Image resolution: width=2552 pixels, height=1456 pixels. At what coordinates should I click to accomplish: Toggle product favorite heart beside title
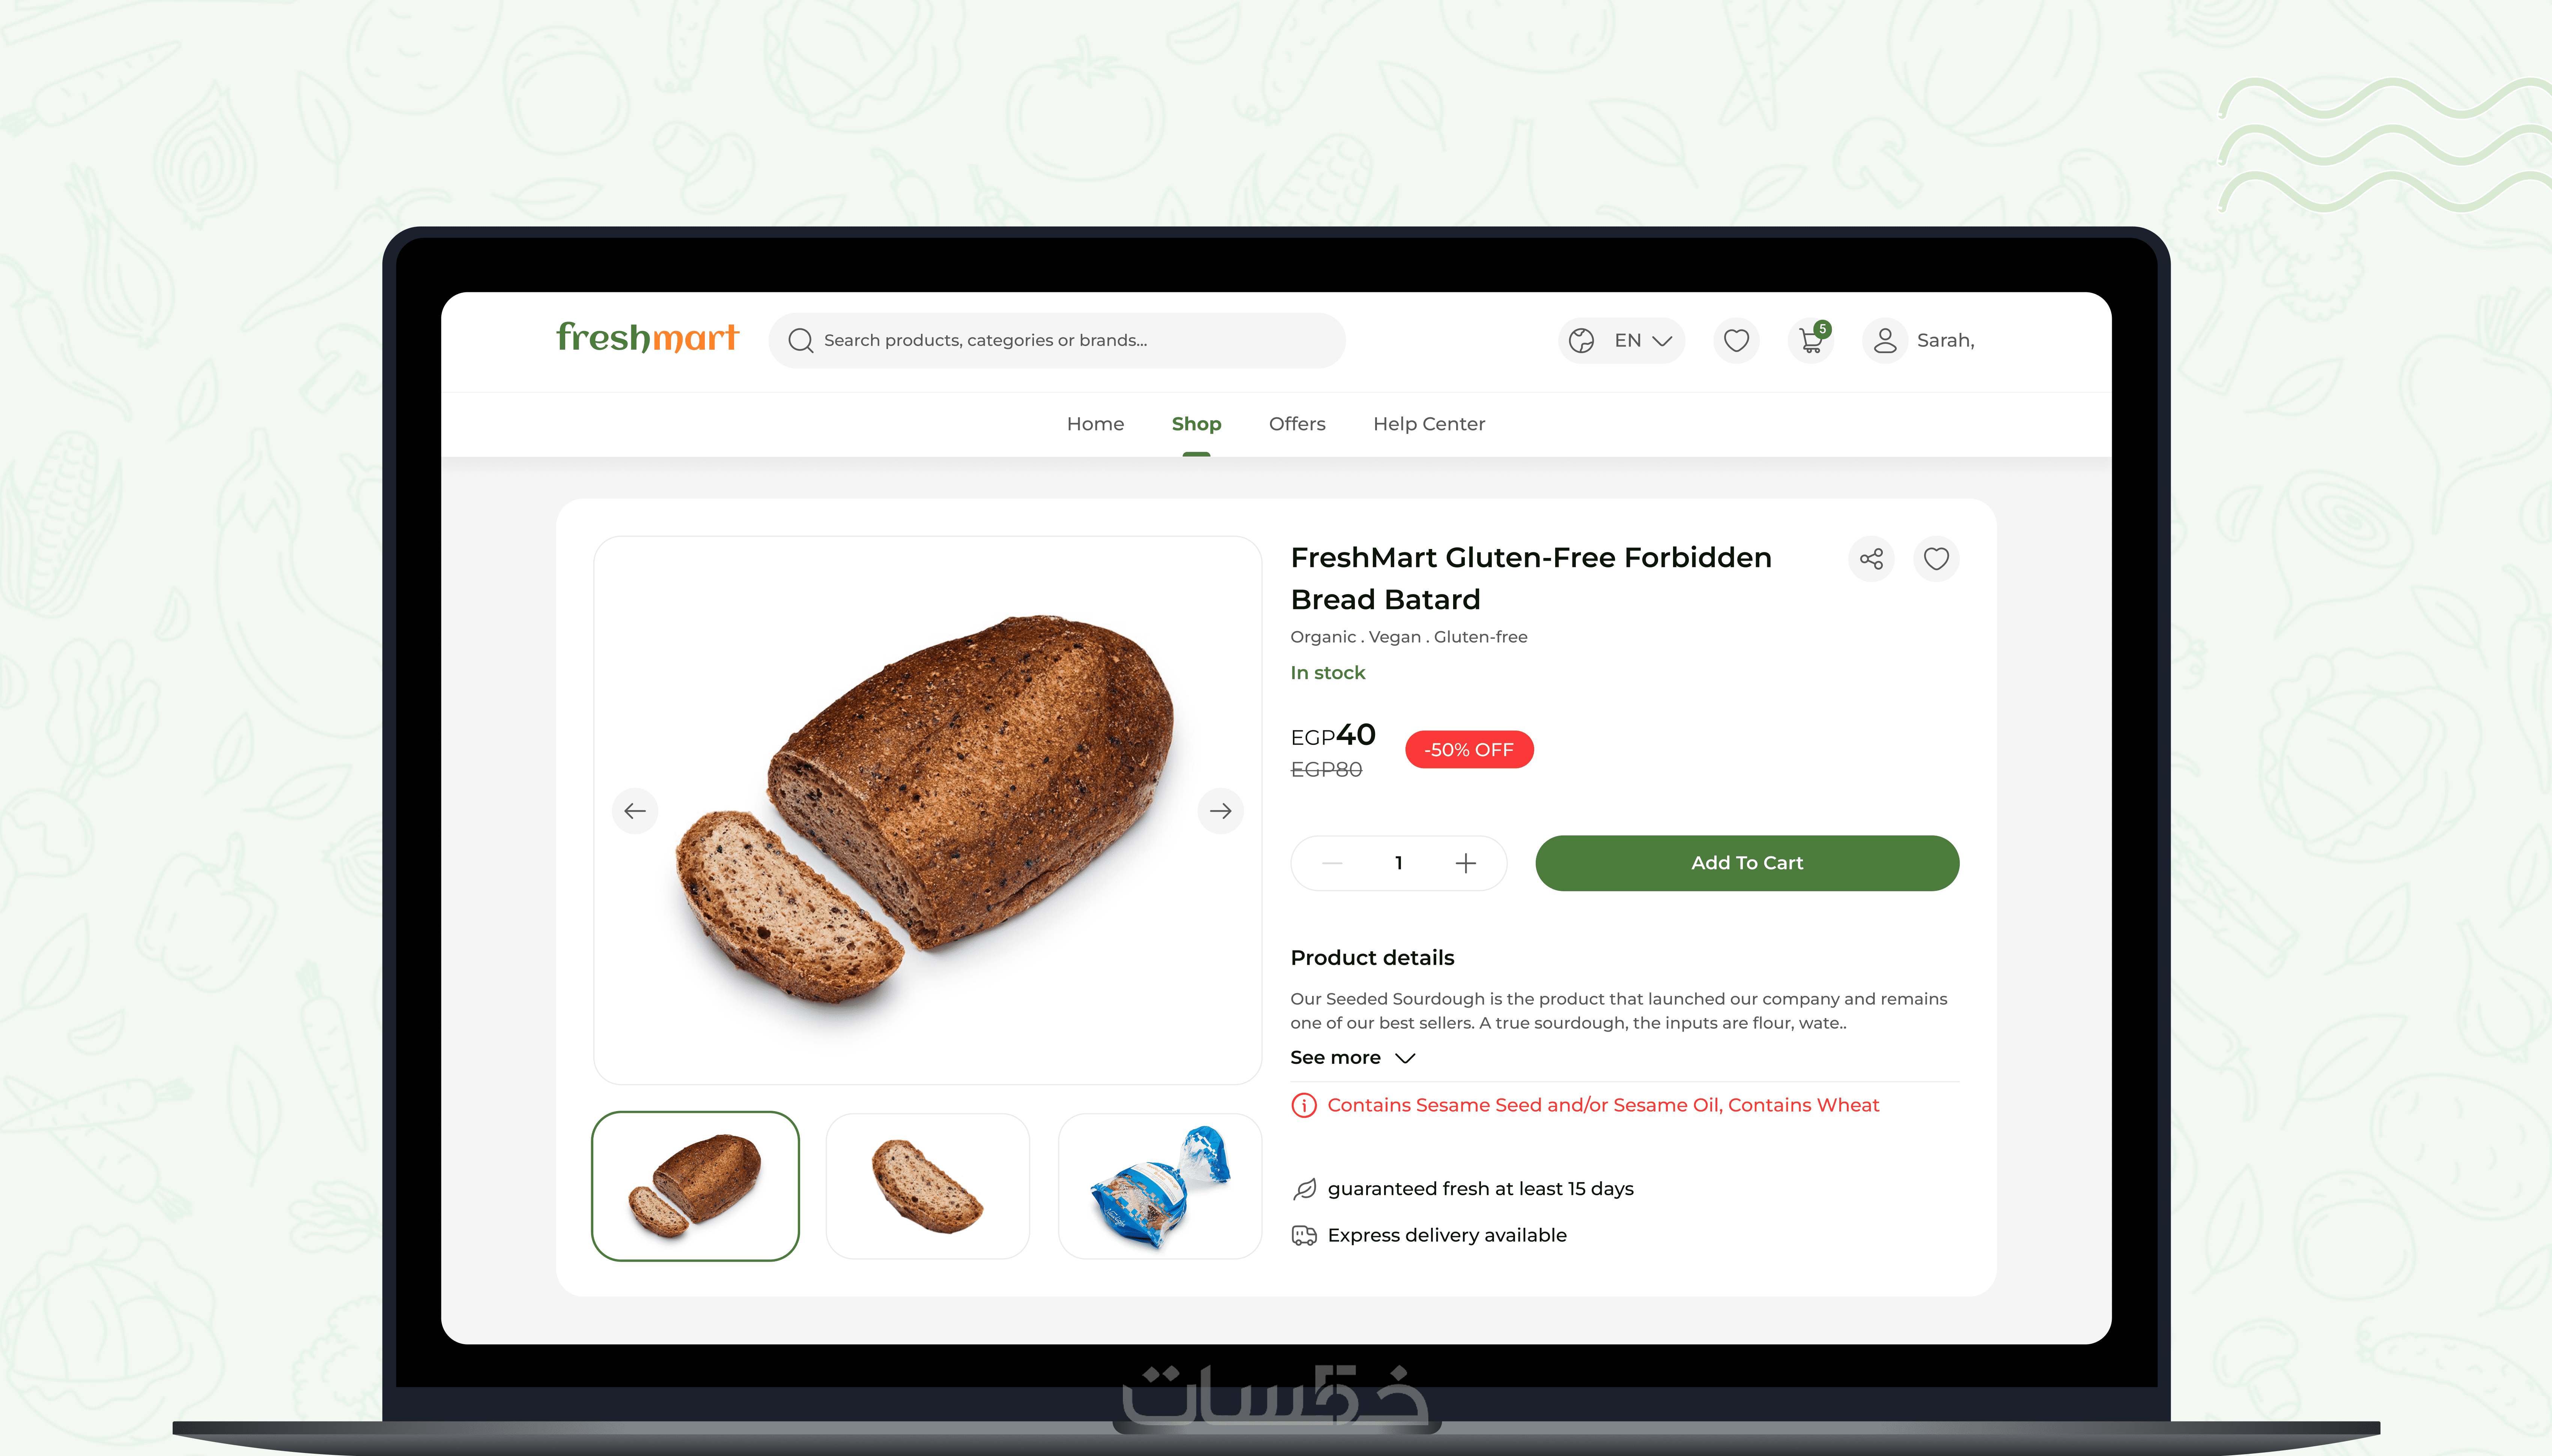click(1936, 559)
